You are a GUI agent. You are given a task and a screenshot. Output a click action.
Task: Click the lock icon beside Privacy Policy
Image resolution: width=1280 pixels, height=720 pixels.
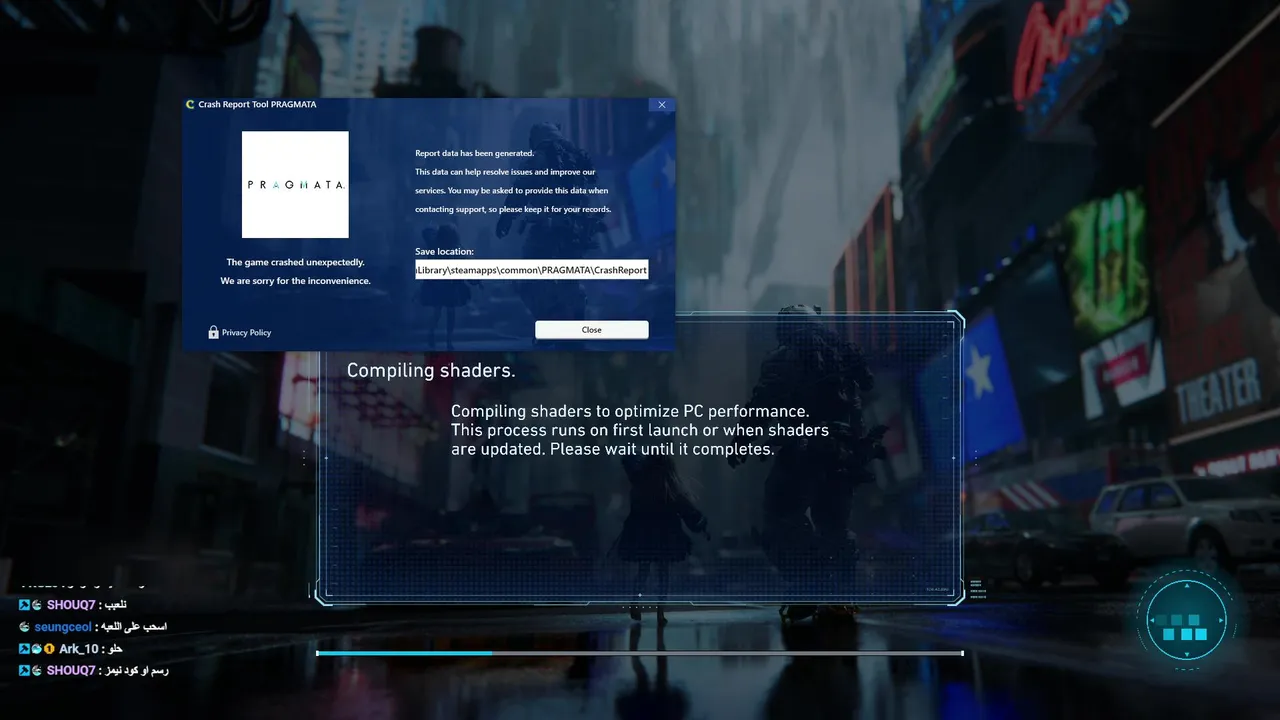pyautogui.click(x=213, y=332)
